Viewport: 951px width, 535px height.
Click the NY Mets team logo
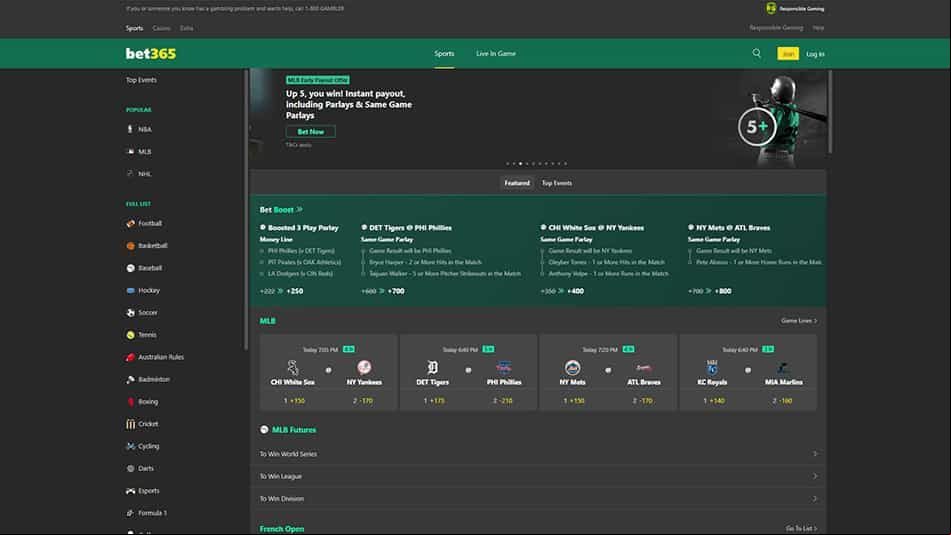point(572,367)
